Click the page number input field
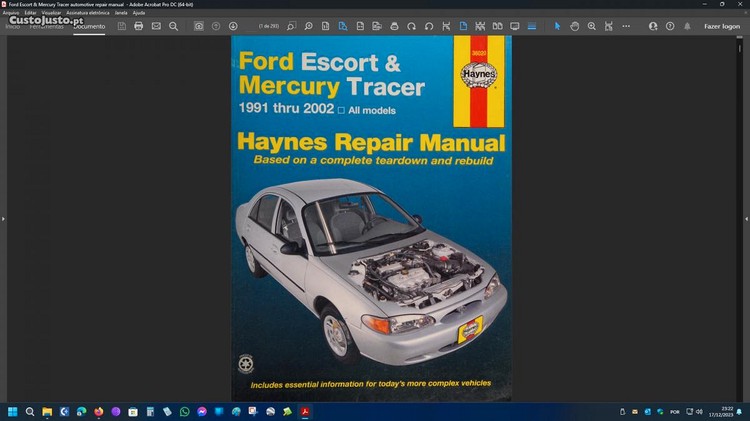 (268, 26)
